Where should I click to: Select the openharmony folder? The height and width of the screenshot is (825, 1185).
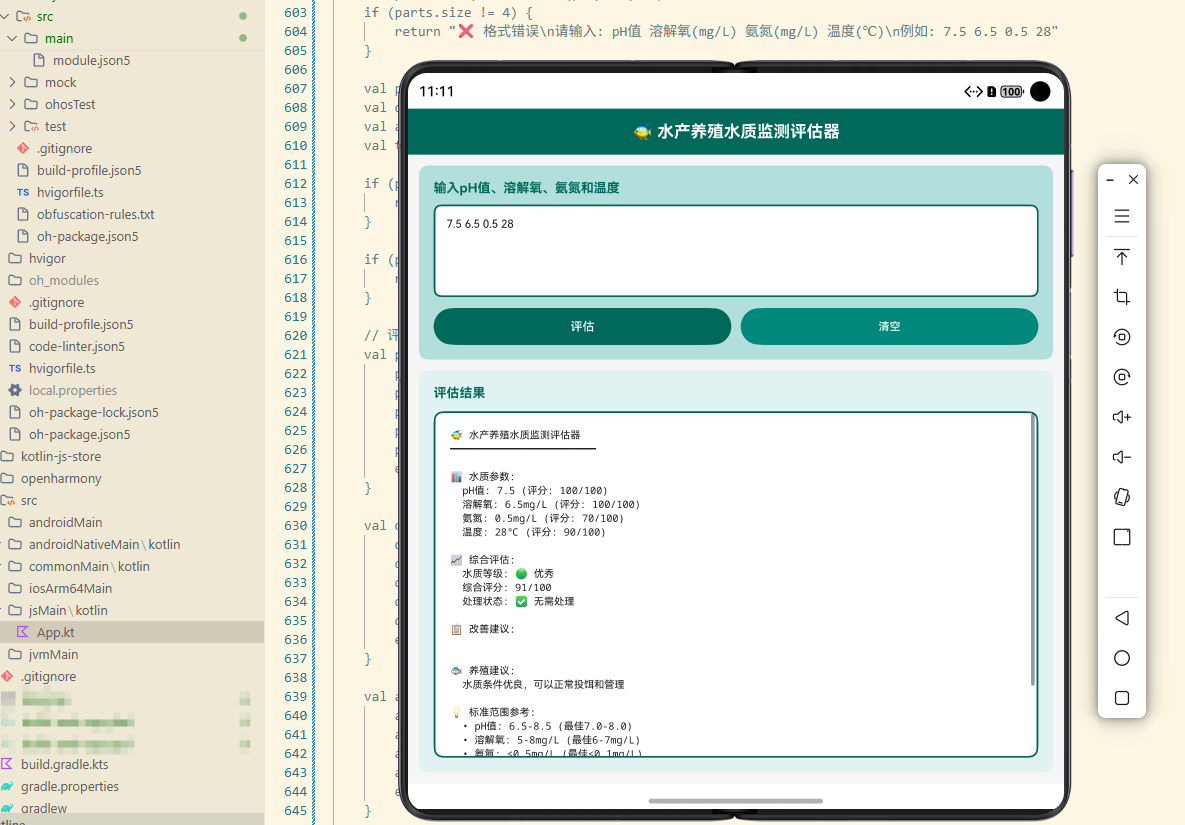(x=60, y=478)
